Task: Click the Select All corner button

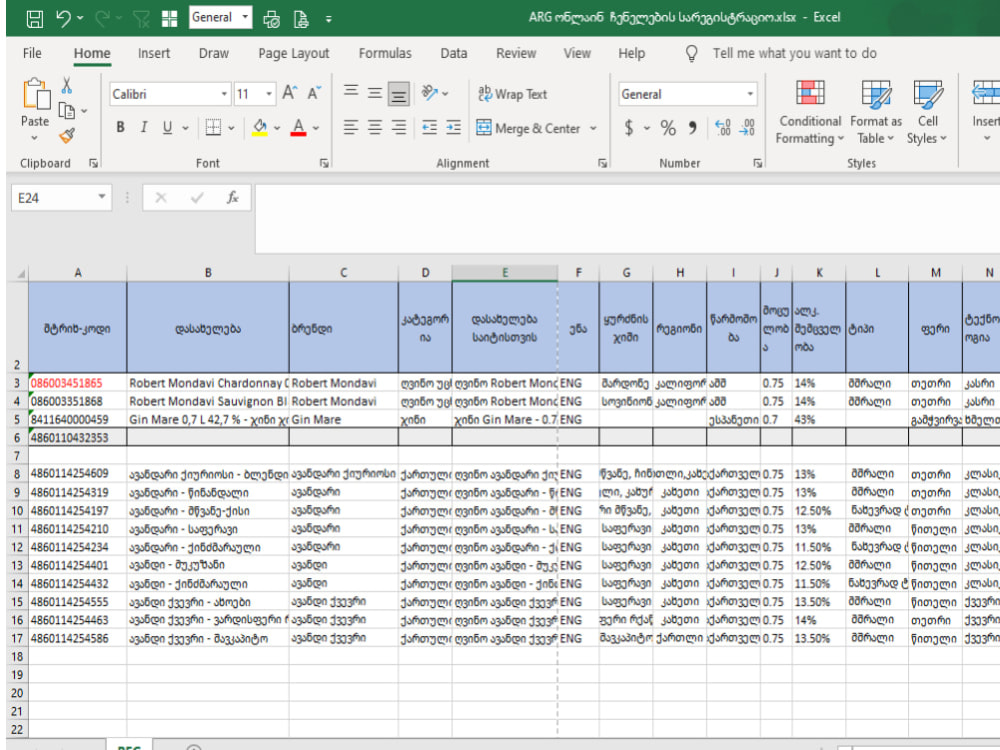Action: (18, 273)
